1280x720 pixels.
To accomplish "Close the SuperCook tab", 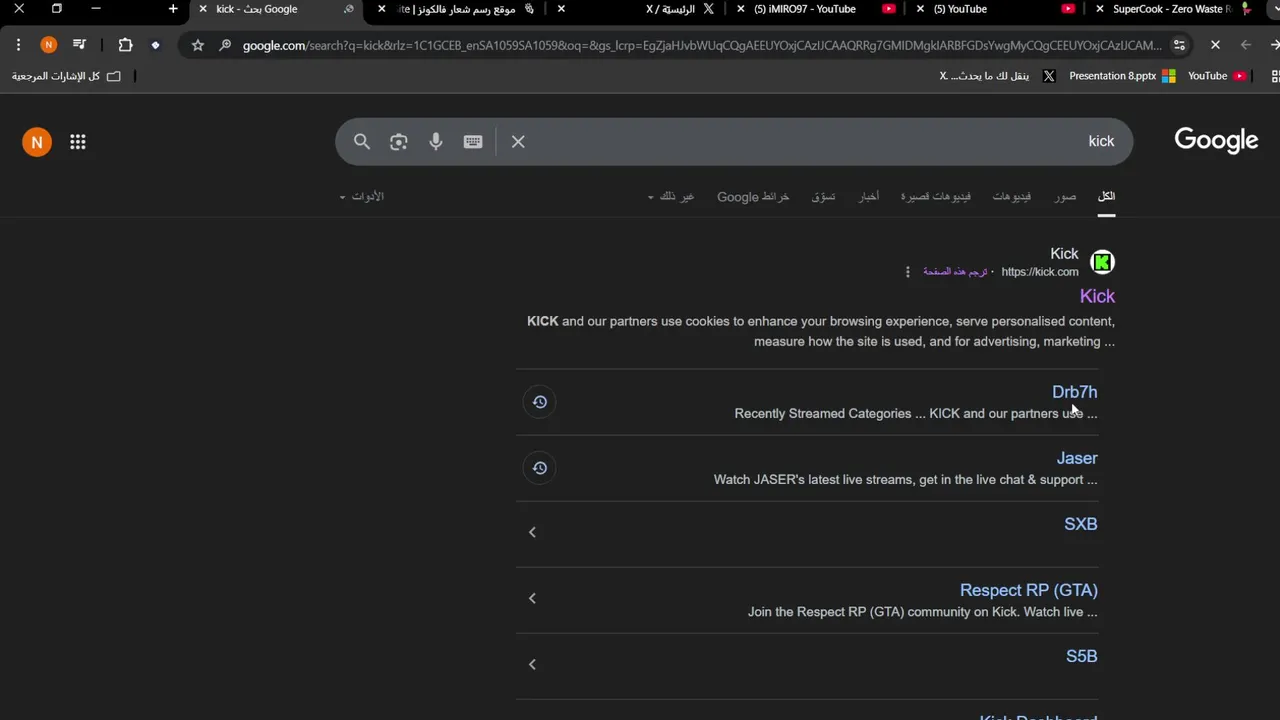I will [x=1100, y=9].
